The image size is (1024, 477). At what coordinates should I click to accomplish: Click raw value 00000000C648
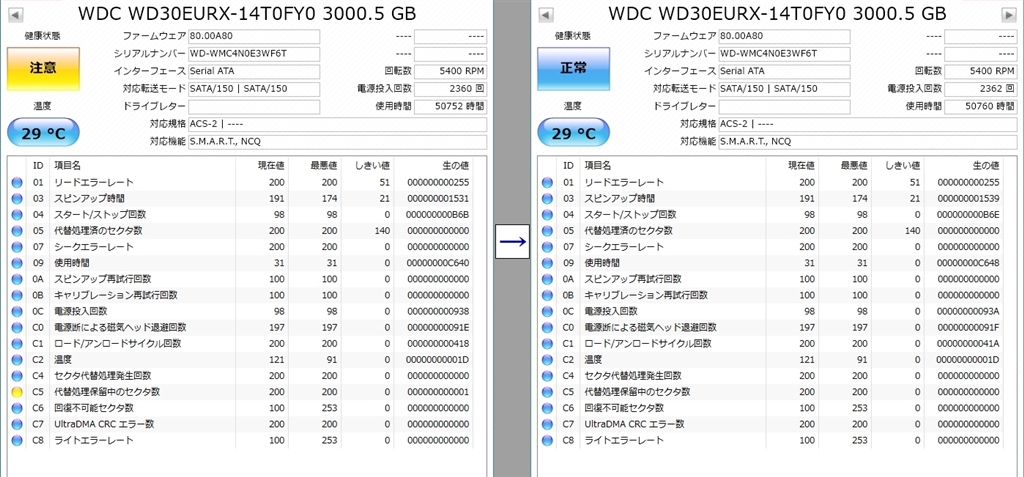[x=968, y=263]
